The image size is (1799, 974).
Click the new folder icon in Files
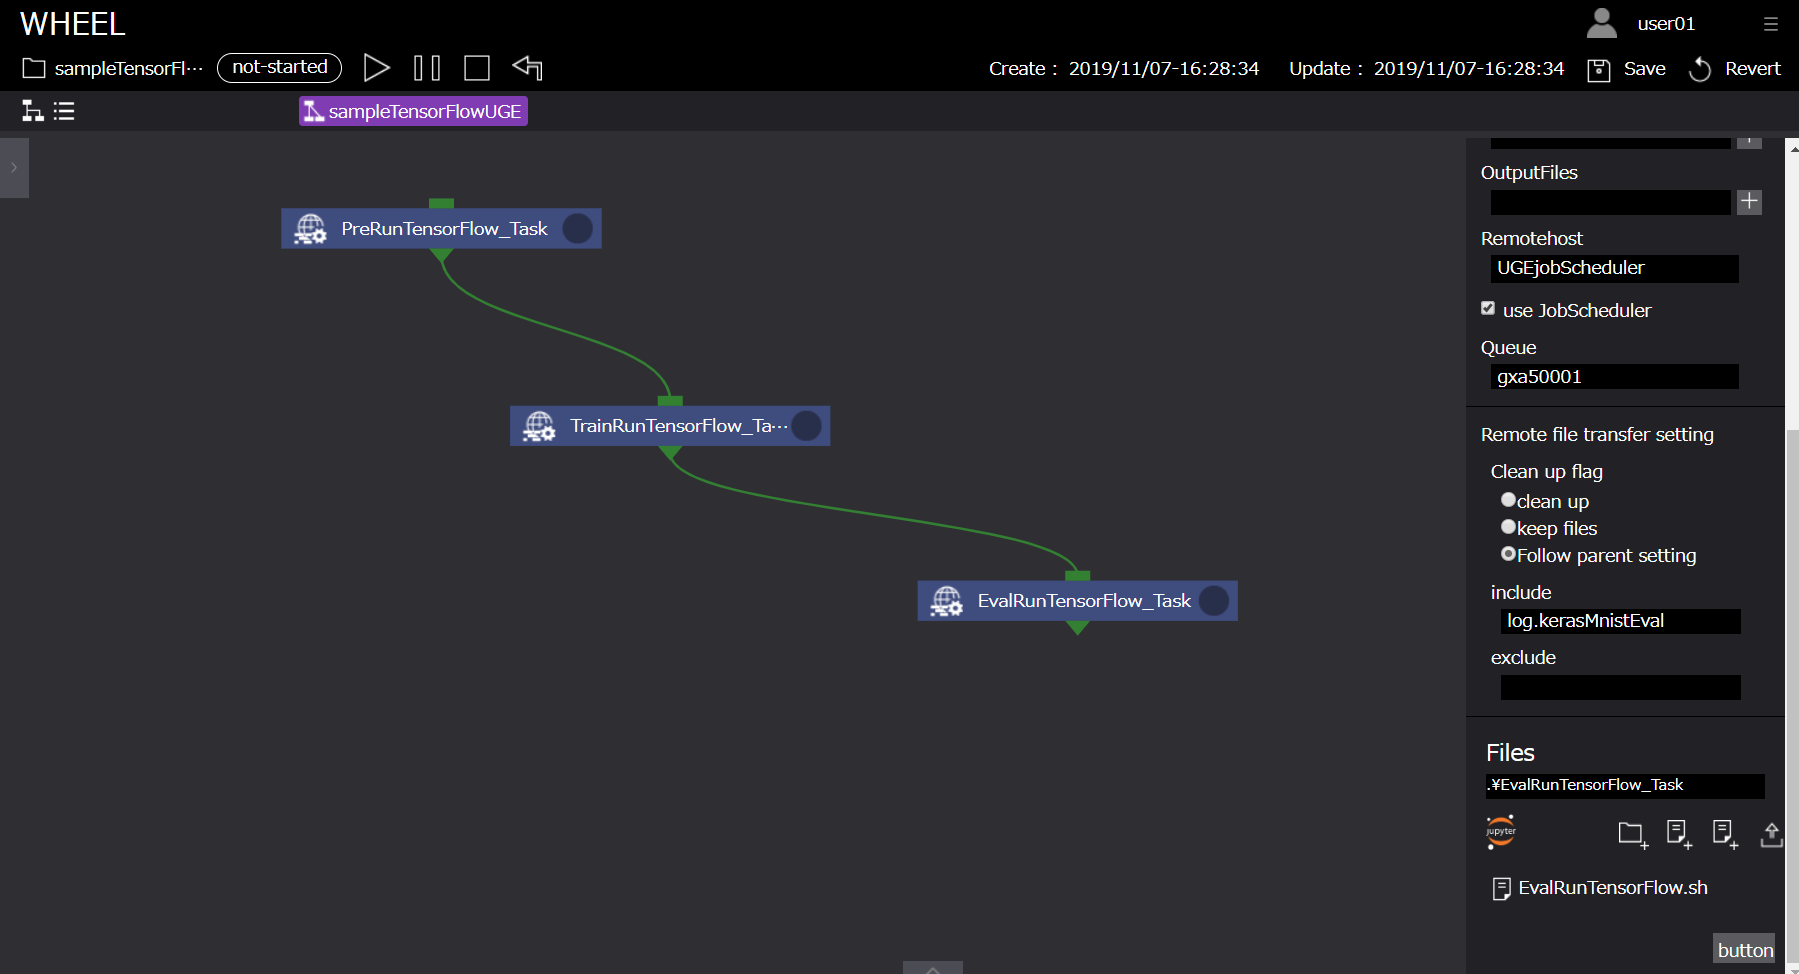(x=1632, y=833)
